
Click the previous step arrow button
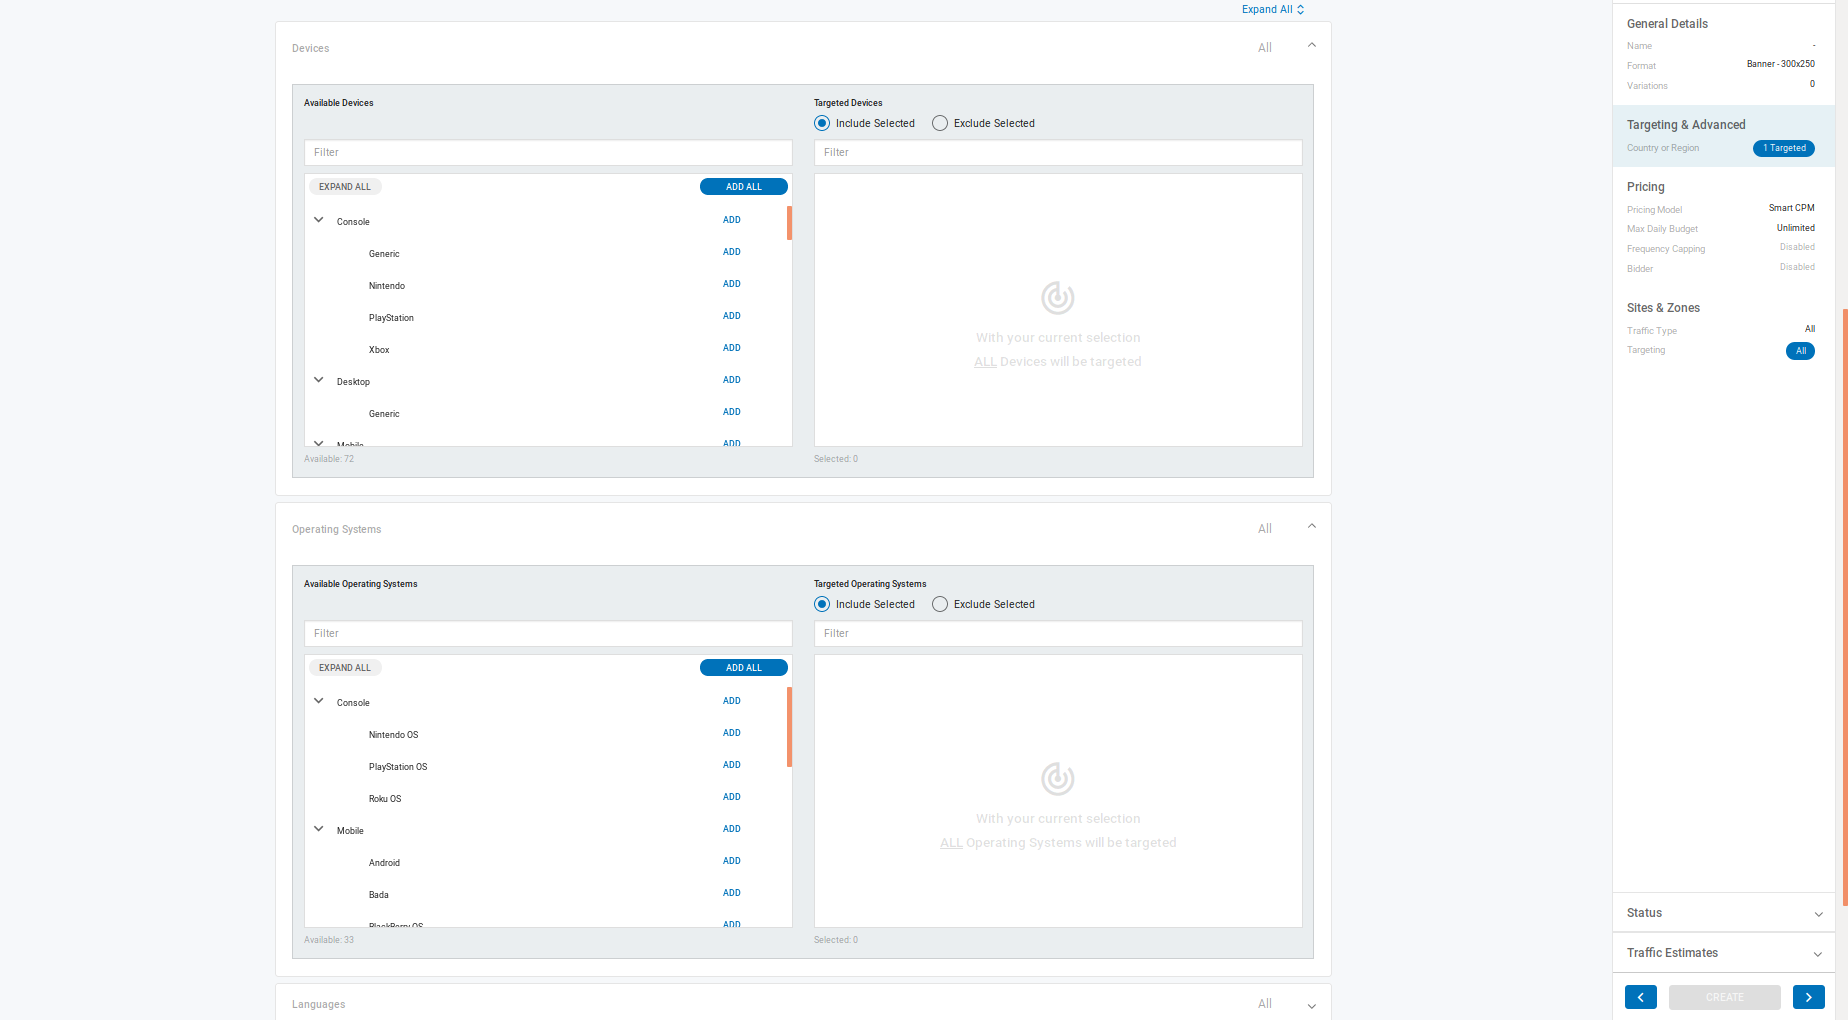pyautogui.click(x=1640, y=997)
